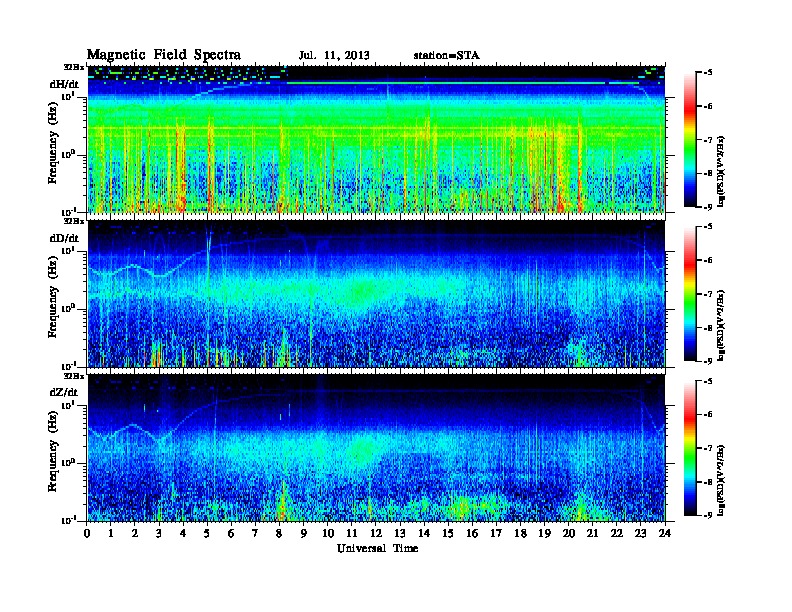The height and width of the screenshot is (612, 792).
Task: Click the hour "5" tick label on the time axis
Action: pos(207,533)
